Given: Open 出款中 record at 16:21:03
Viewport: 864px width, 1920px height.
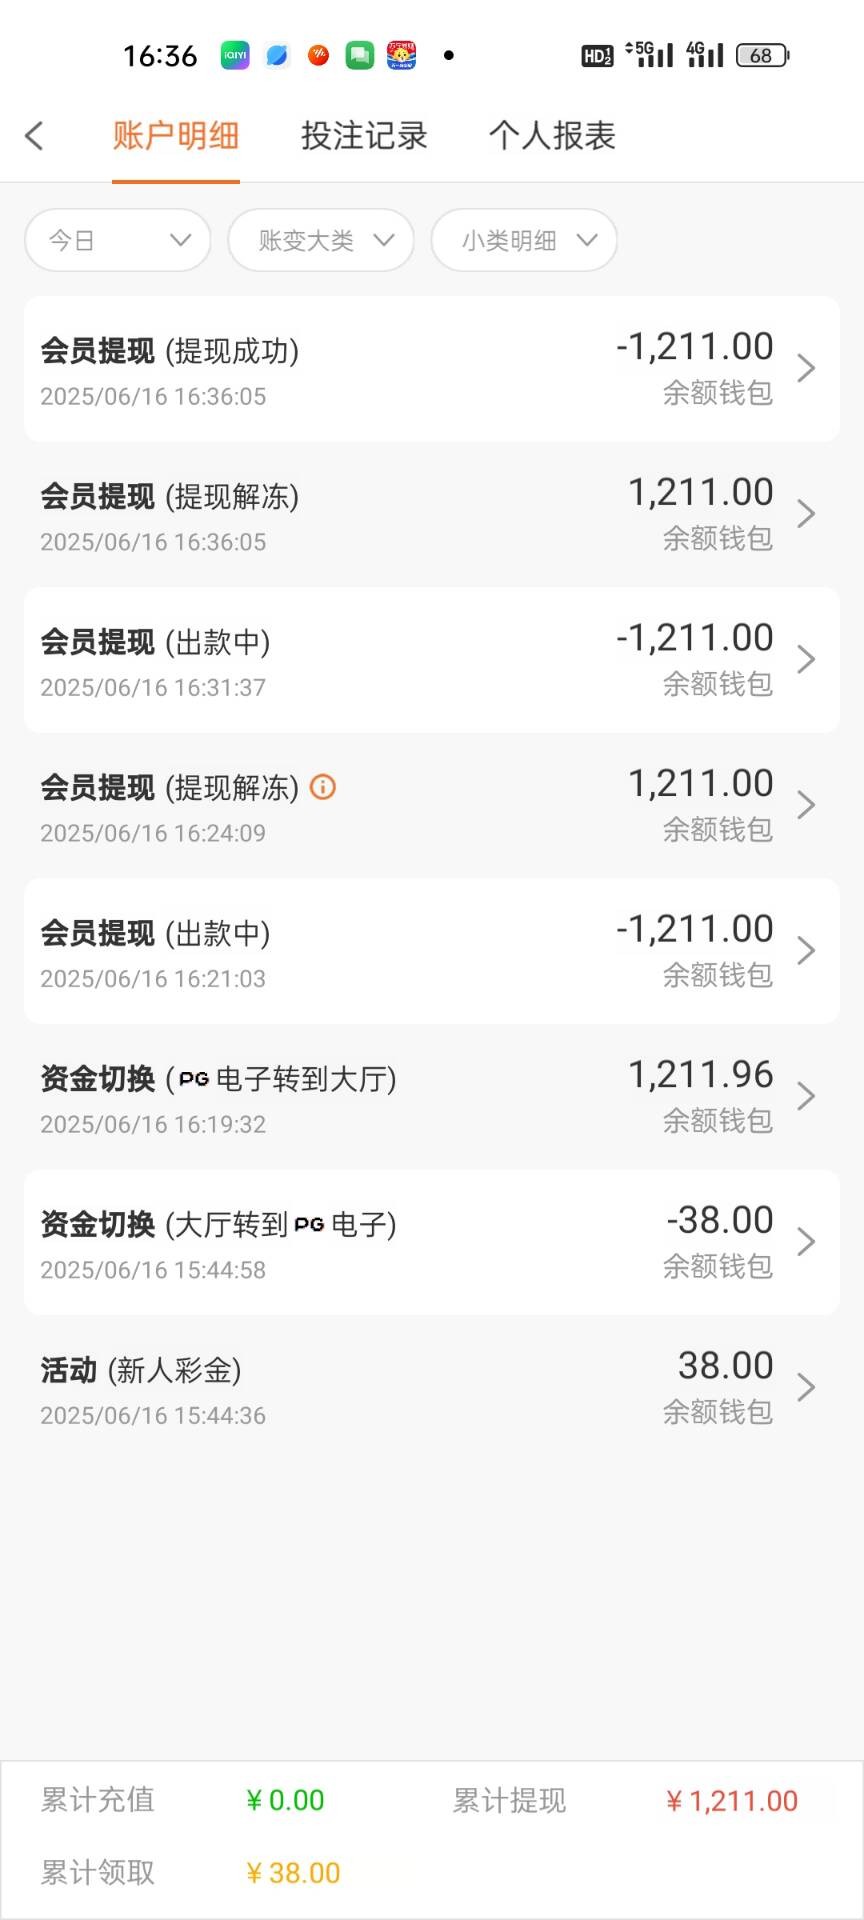Looking at the screenshot, I should [x=431, y=951].
